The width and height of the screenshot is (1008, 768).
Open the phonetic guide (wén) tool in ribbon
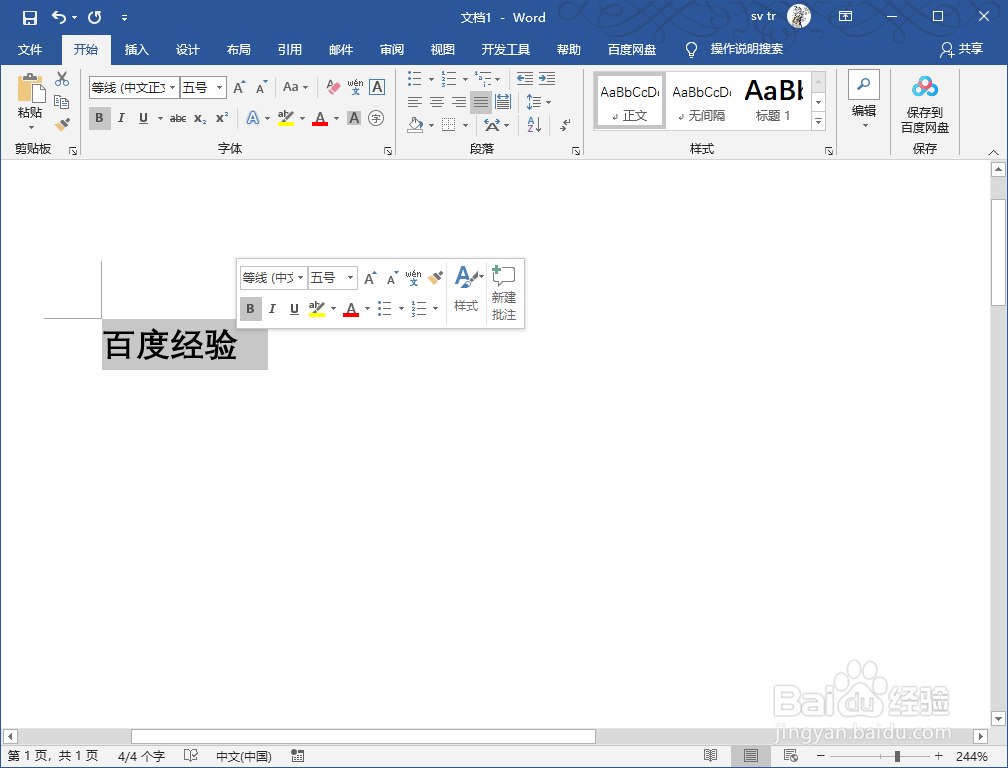tap(356, 87)
